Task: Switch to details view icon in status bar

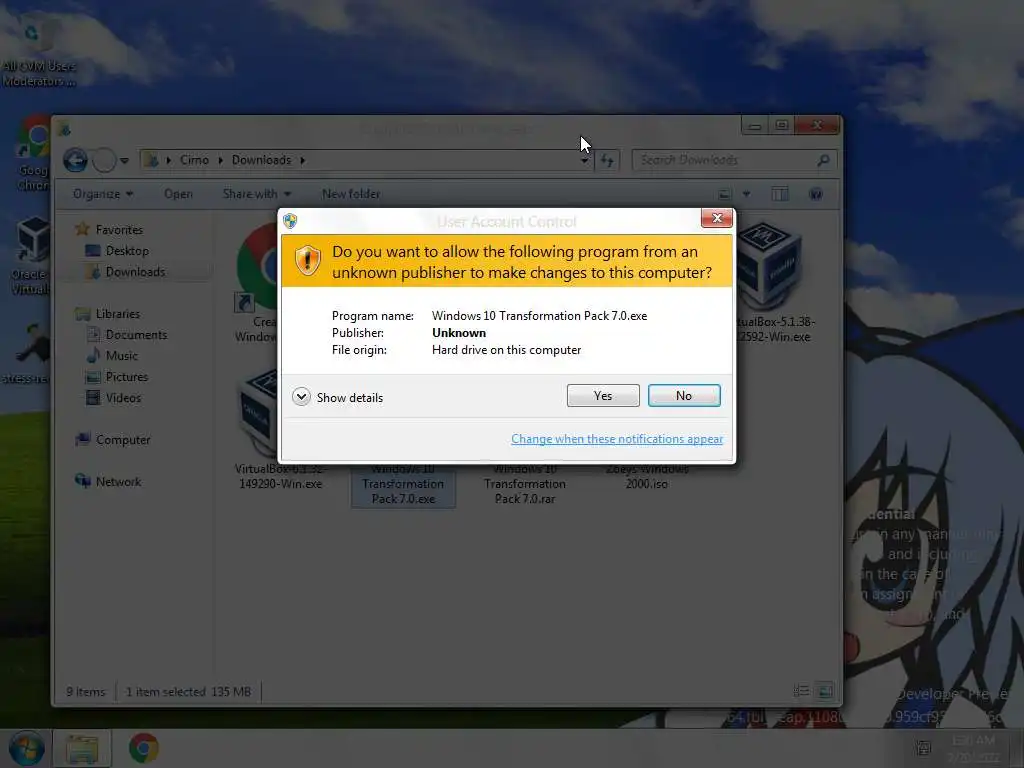Action: pos(801,691)
